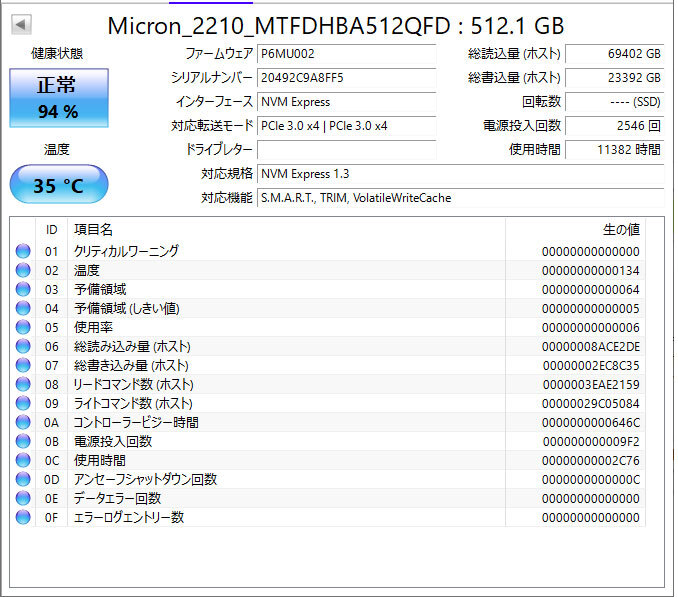Click the 生の値 column header
The height and width of the screenshot is (597, 678).
tap(575, 230)
